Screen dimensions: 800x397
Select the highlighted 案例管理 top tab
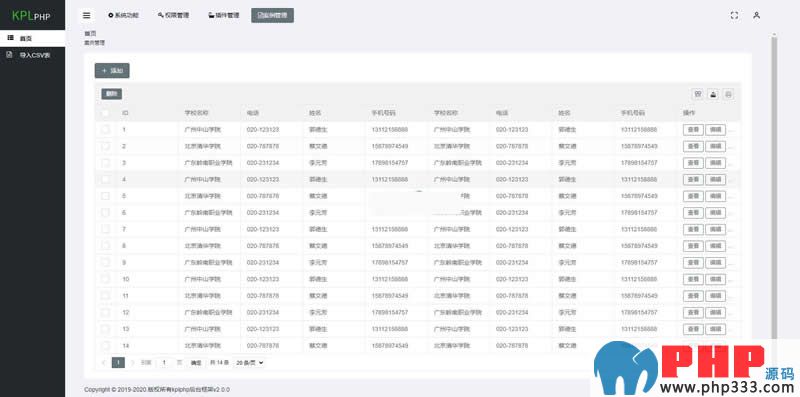[272, 15]
